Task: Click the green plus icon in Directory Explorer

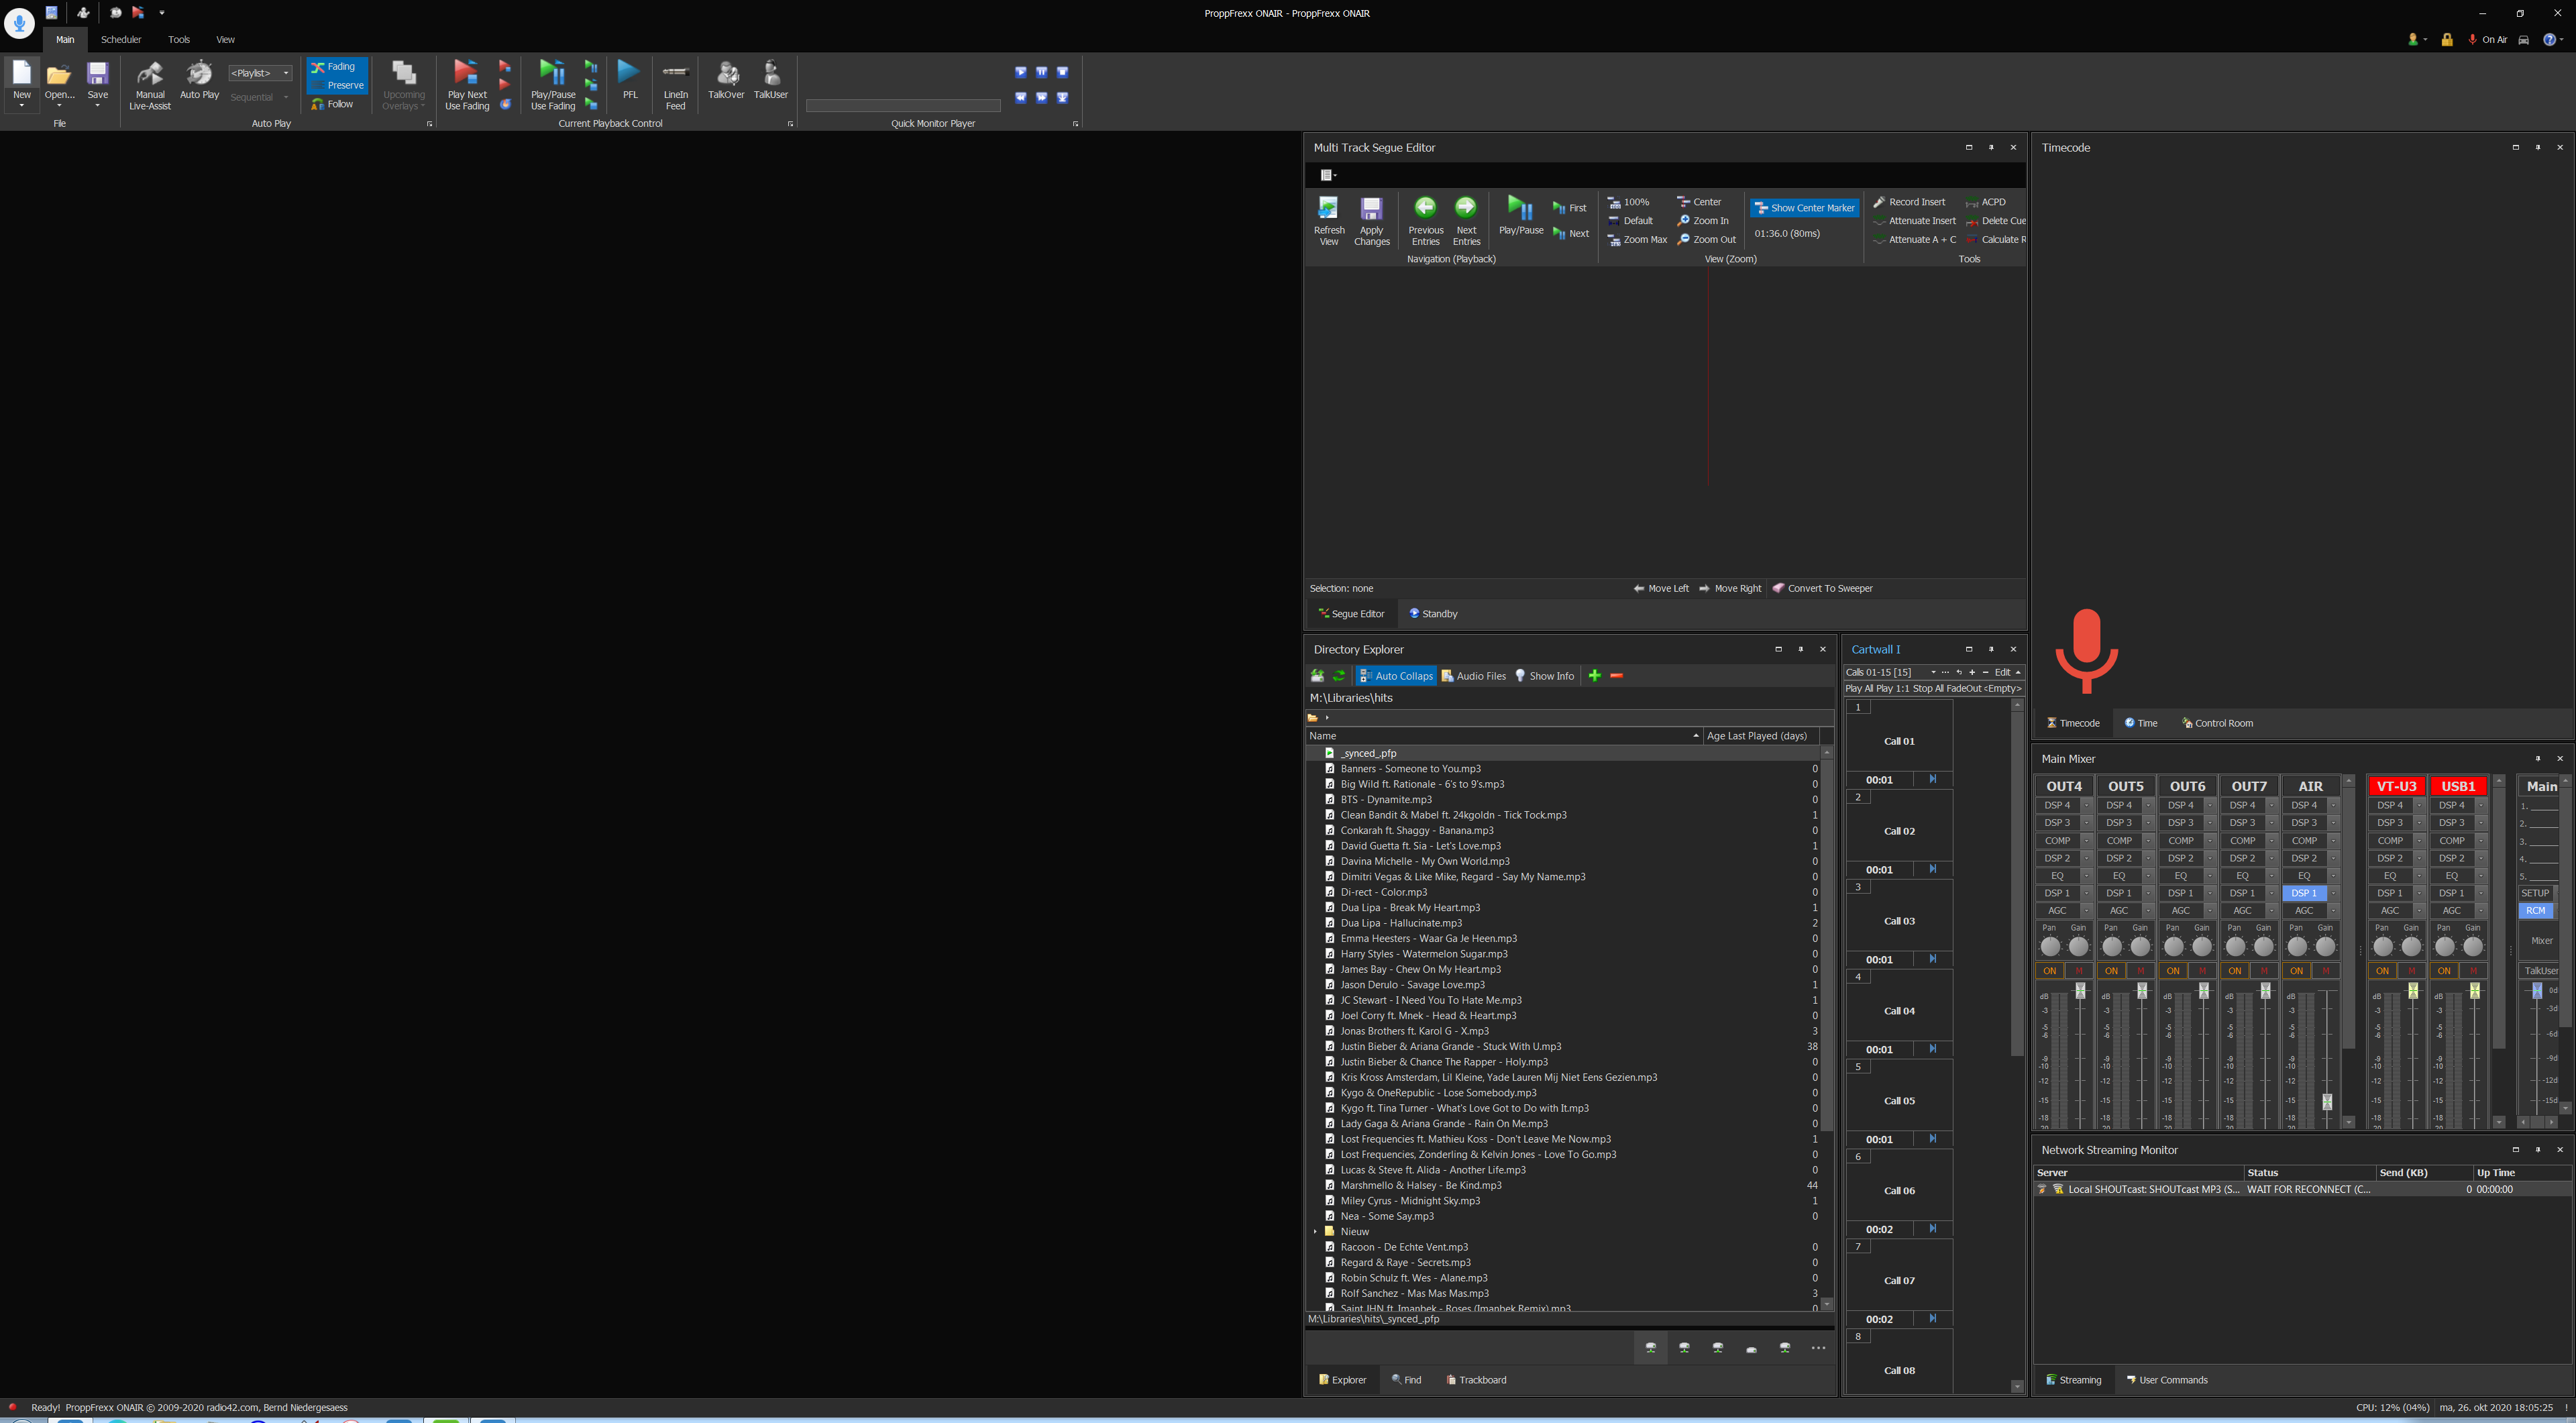Action: (x=1595, y=676)
